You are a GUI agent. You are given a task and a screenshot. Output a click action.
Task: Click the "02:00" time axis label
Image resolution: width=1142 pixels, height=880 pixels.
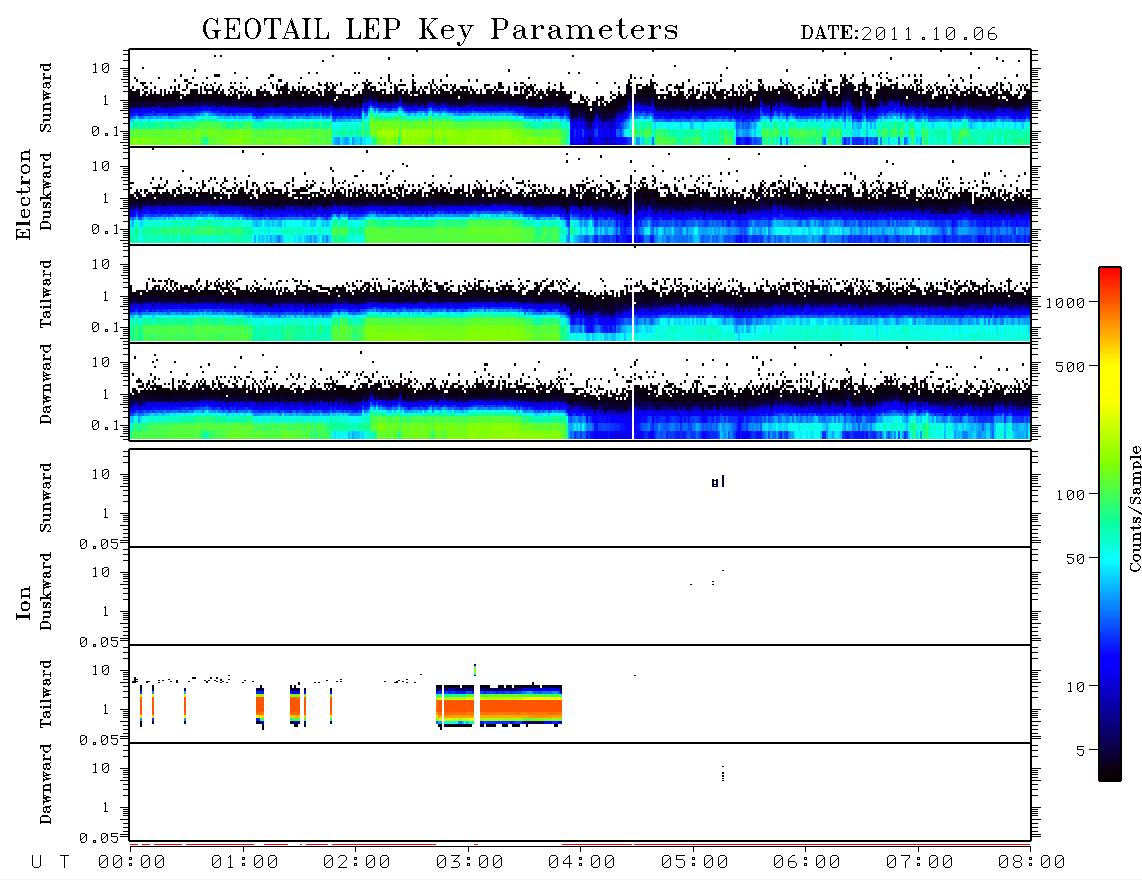click(x=357, y=862)
